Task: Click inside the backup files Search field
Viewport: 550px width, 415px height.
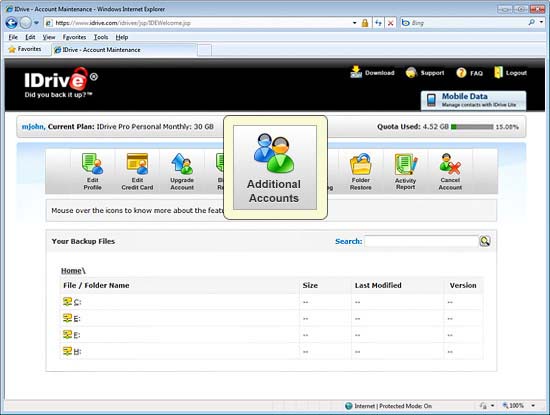Action: pos(422,241)
